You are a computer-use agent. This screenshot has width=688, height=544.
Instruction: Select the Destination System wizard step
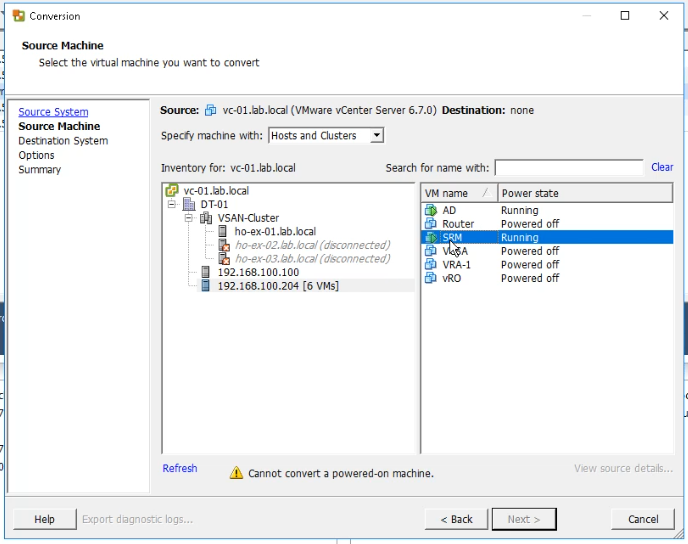pyautogui.click(x=63, y=141)
